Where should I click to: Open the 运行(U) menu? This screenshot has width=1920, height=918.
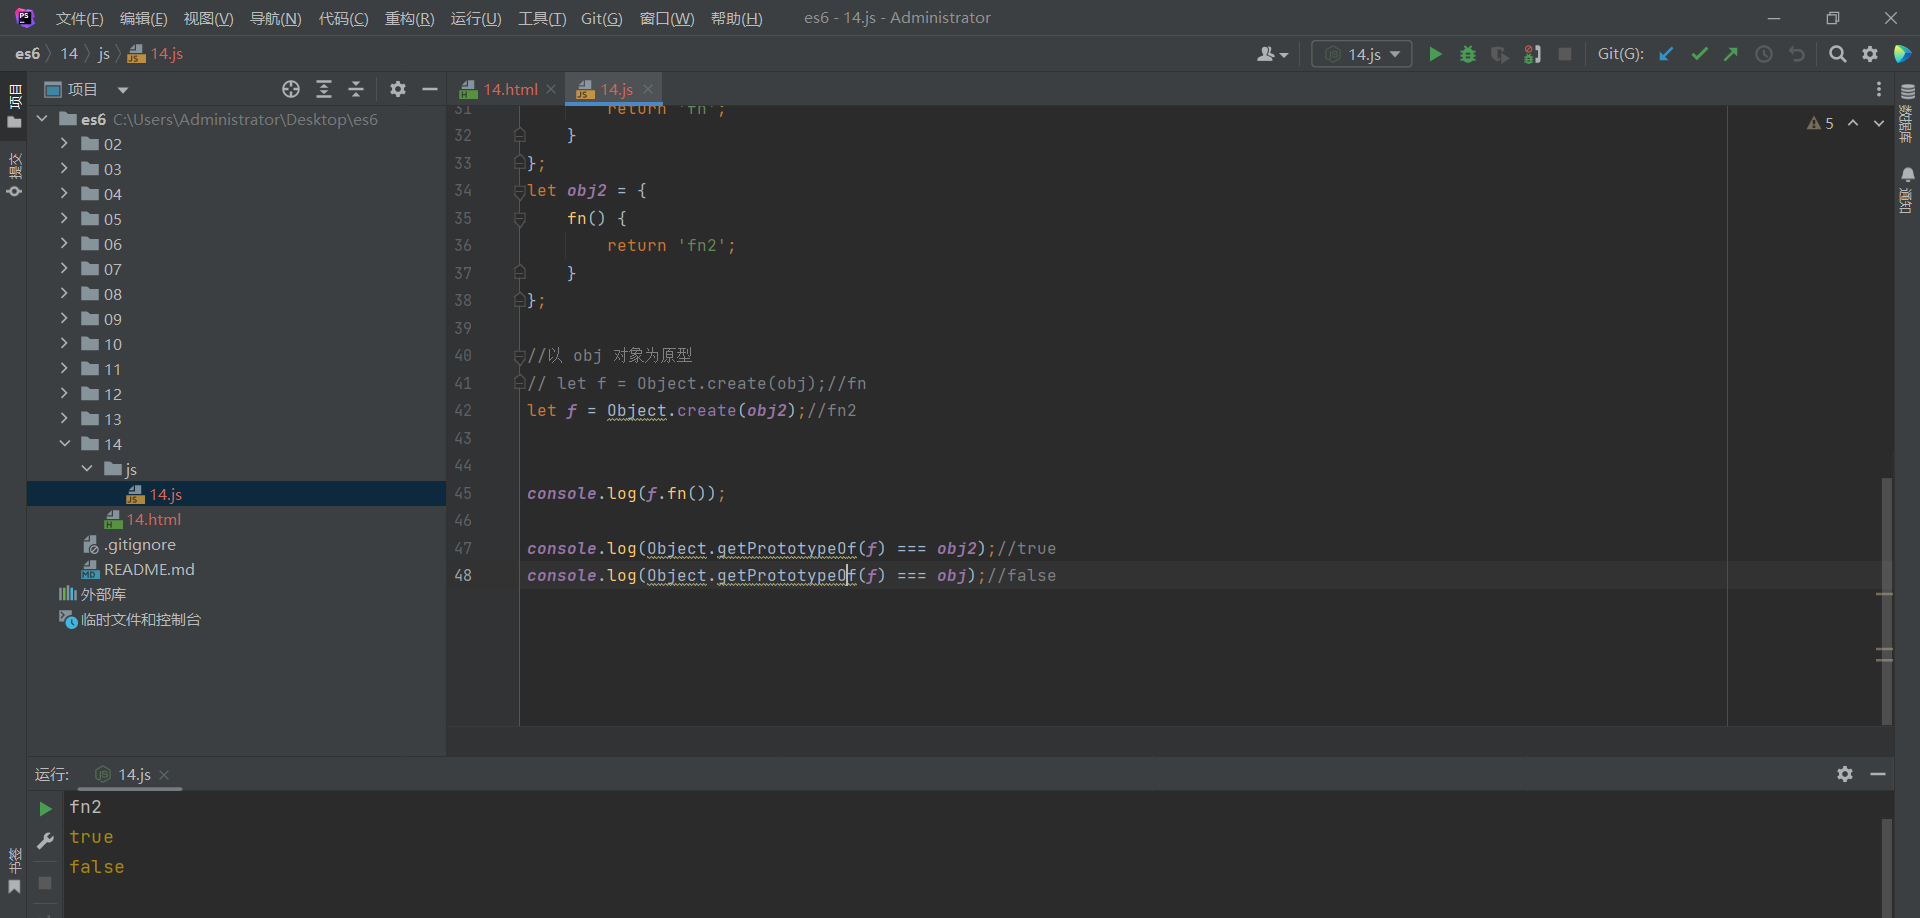click(476, 18)
